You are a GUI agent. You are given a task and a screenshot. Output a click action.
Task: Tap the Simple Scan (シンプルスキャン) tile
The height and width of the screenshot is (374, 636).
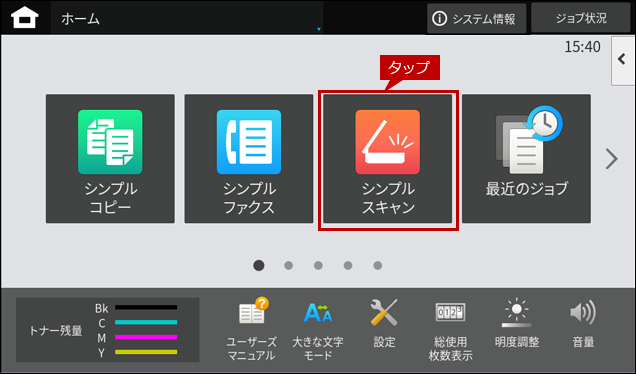click(388, 159)
